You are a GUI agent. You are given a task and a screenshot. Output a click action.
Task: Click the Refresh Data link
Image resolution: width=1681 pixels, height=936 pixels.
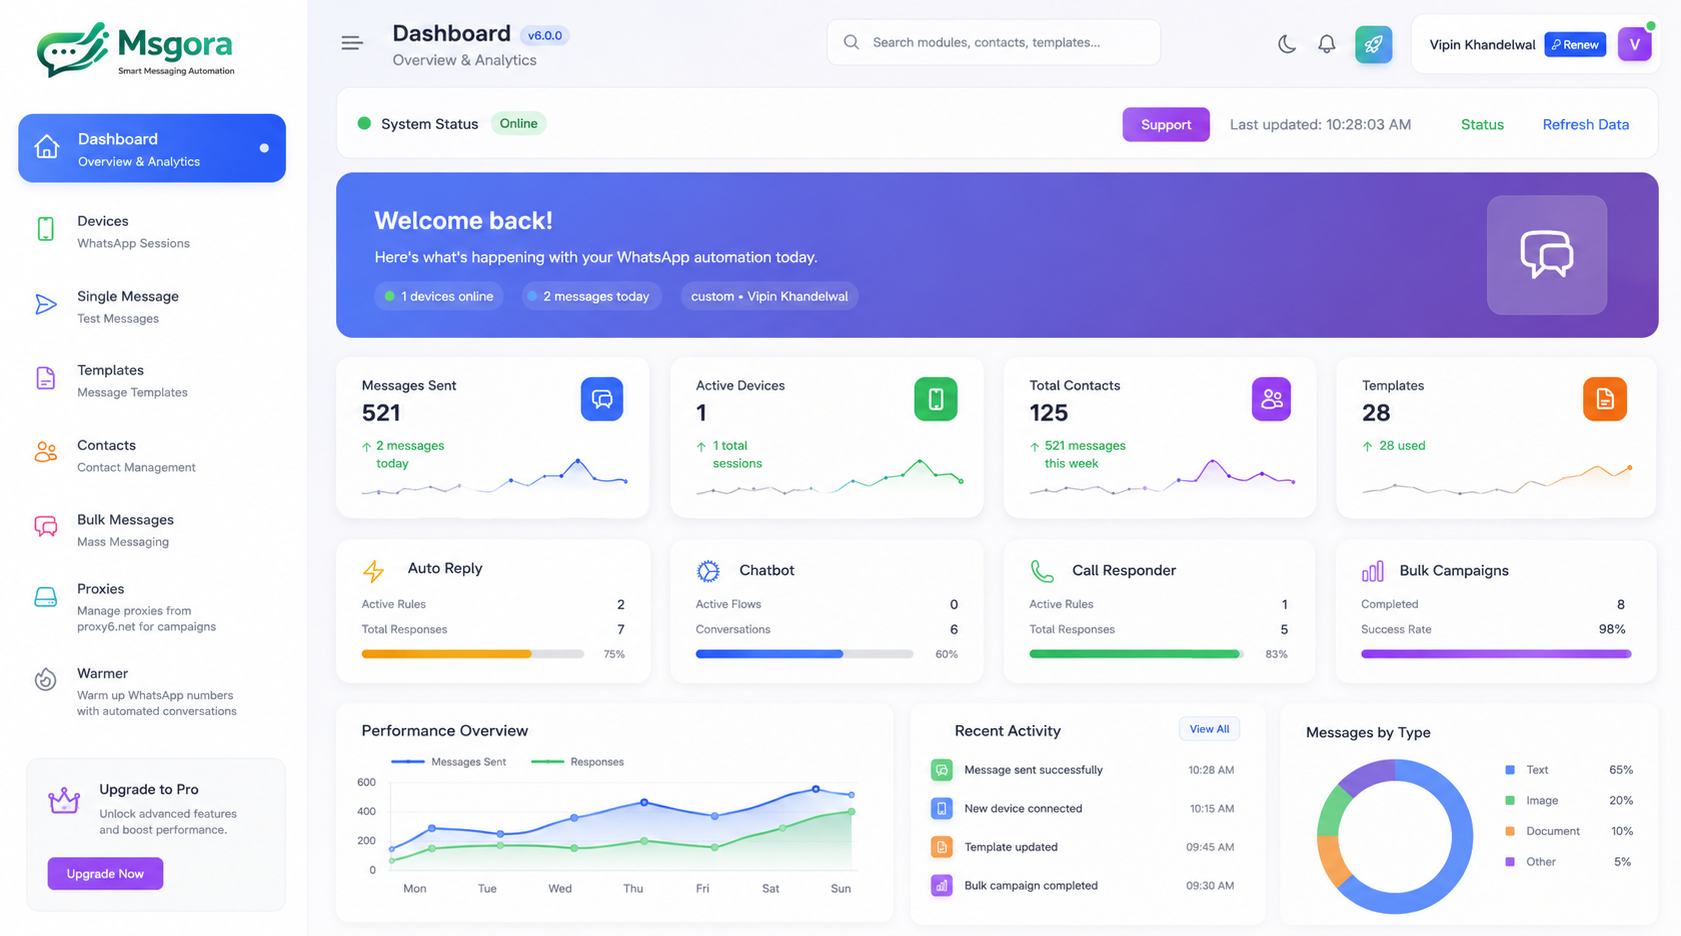[x=1585, y=125]
